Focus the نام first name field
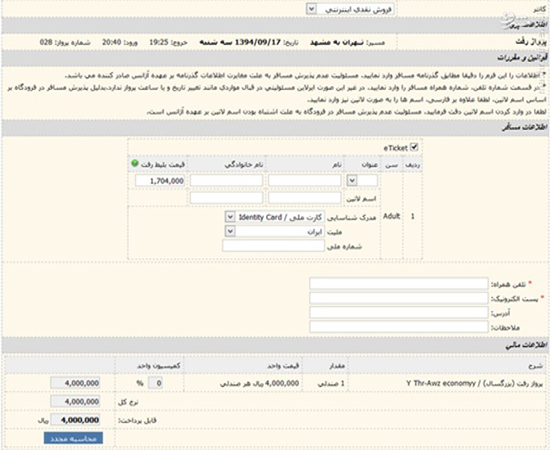Viewport: 550px width, 450px height. point(304,181)
